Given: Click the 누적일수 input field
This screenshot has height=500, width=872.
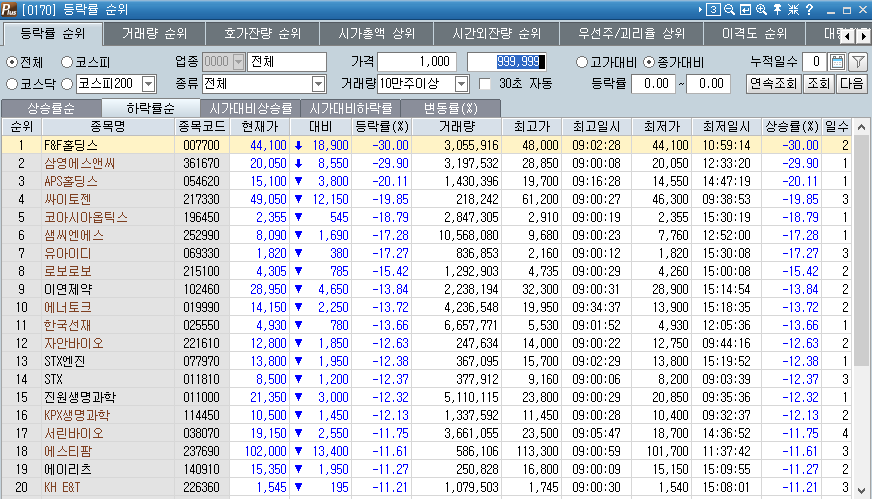Looking at the screenshot, I should click(x=815, y=62).
